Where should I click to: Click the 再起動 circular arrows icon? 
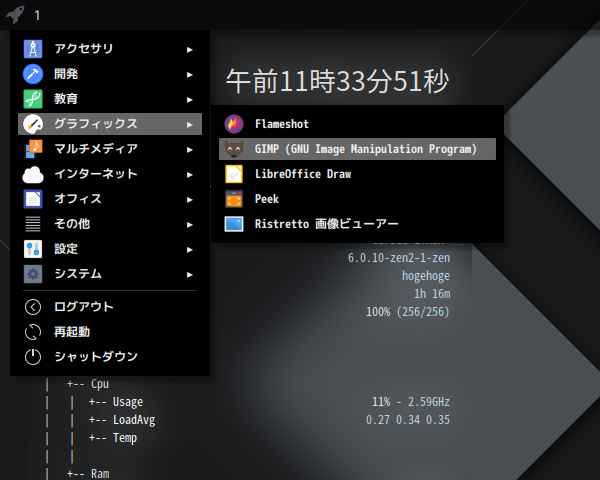[33, 332]
